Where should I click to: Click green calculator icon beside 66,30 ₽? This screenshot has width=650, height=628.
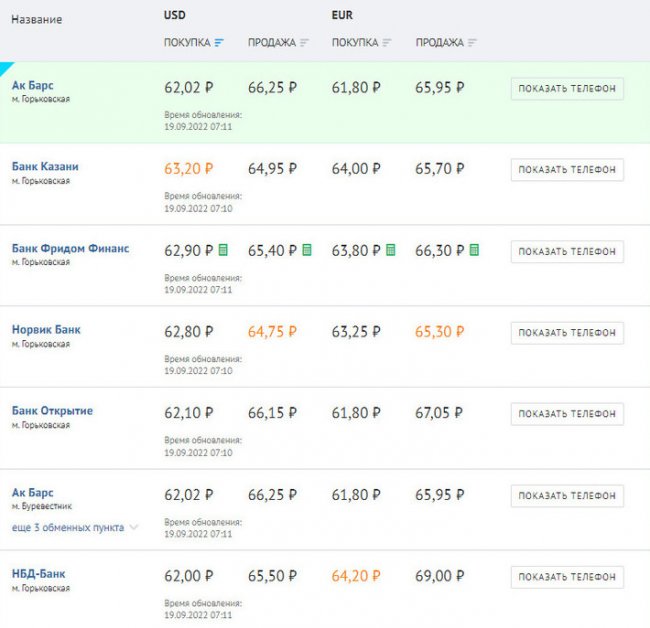tap(474, 249)
